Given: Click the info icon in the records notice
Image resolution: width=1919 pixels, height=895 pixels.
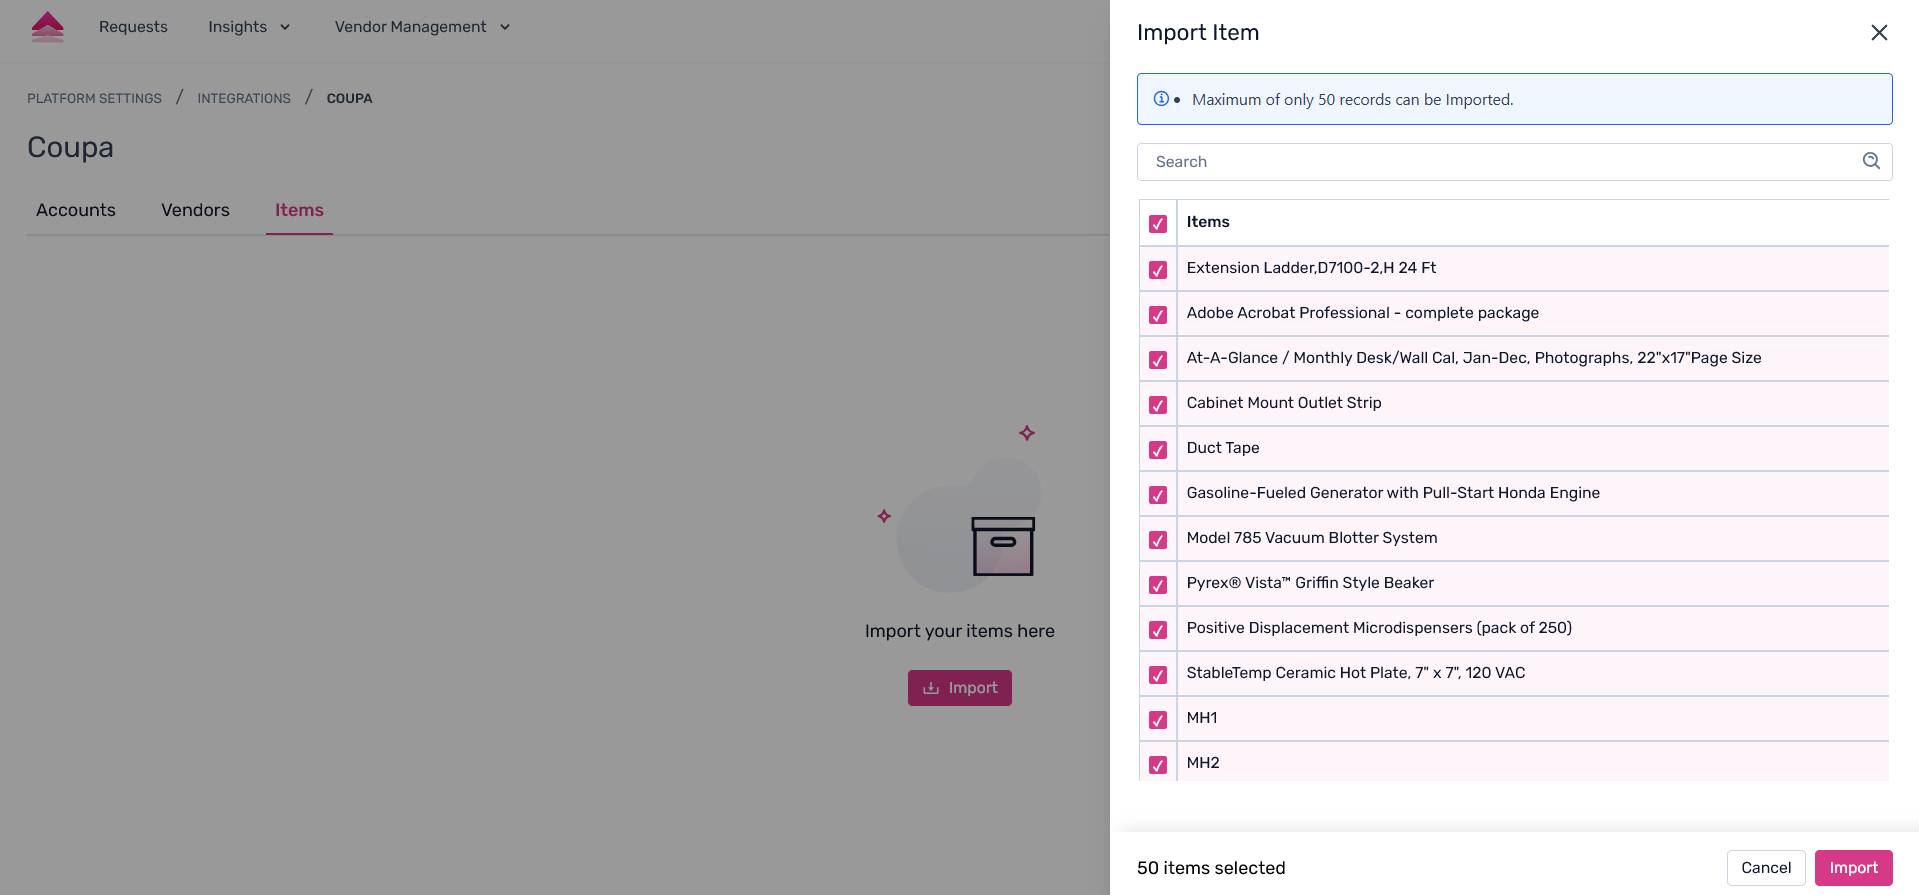Looking at the screenshot, I should click(x=1161, y=99).
